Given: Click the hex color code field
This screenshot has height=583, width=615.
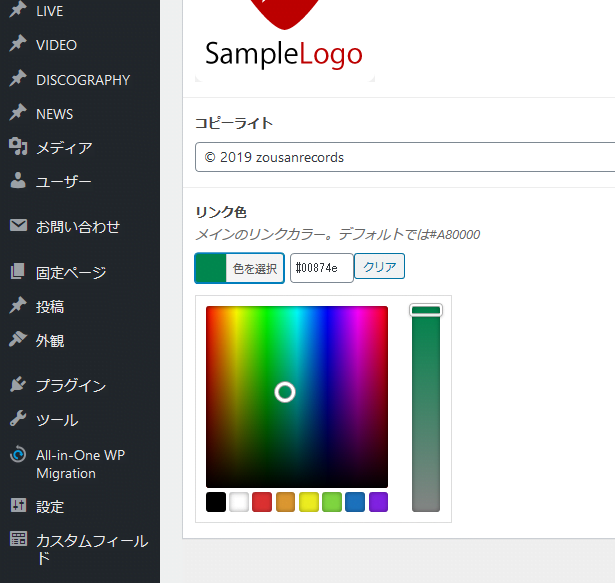Looking at the screenshot, I should pyautogui.click(x=321, y=268).
